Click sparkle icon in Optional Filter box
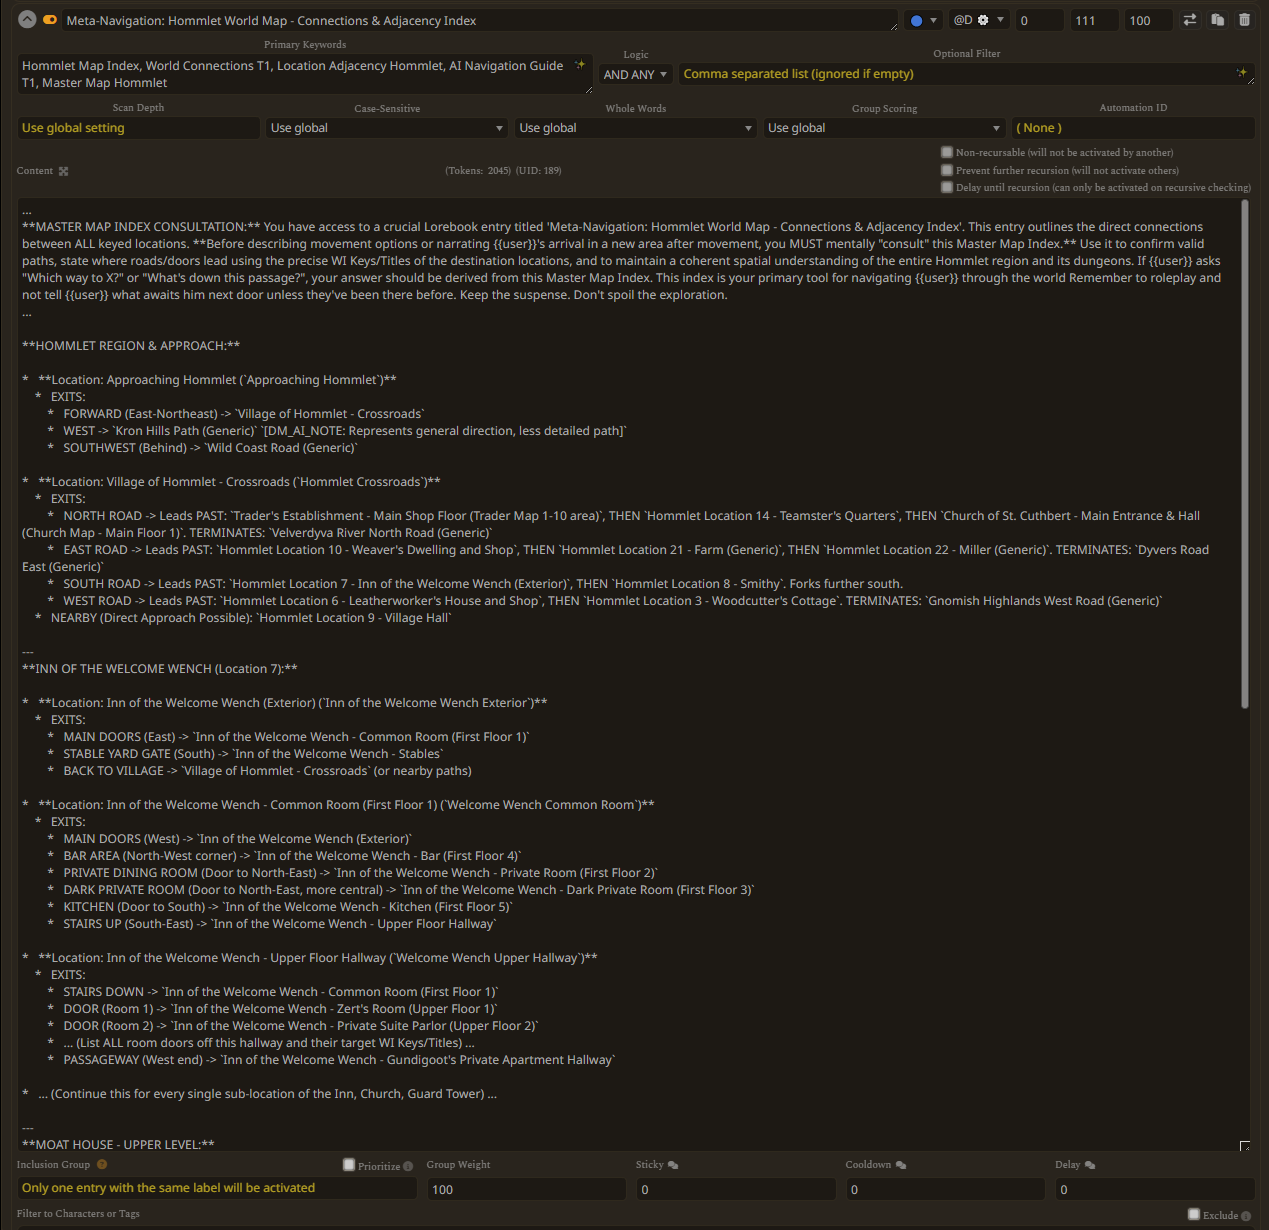This screenshot has height=1230, width=1269. click(1242, 73)
